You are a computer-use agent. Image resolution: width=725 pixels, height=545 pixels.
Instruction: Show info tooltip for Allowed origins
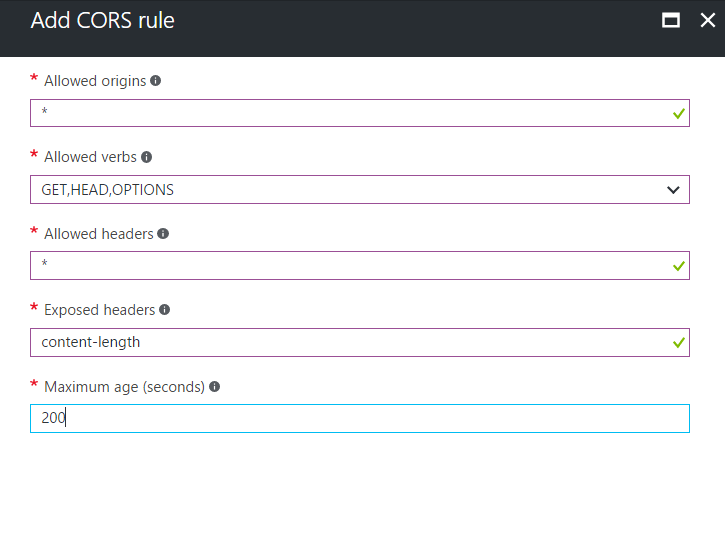tap(155, 81)
